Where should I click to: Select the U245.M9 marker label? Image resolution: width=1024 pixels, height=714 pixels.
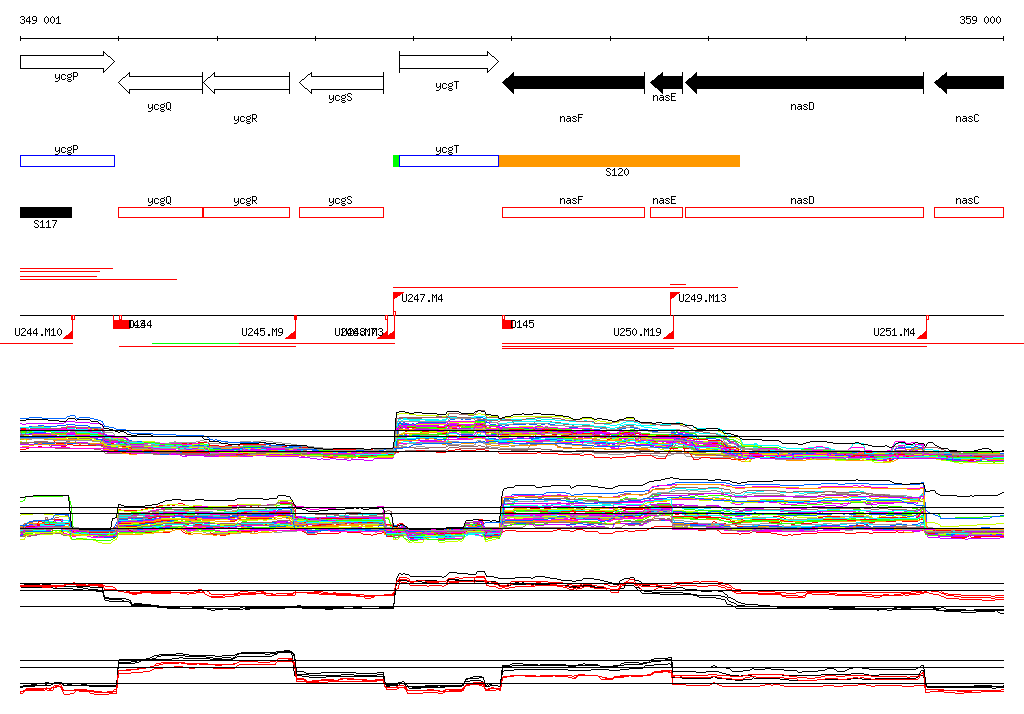click(263, 332)
